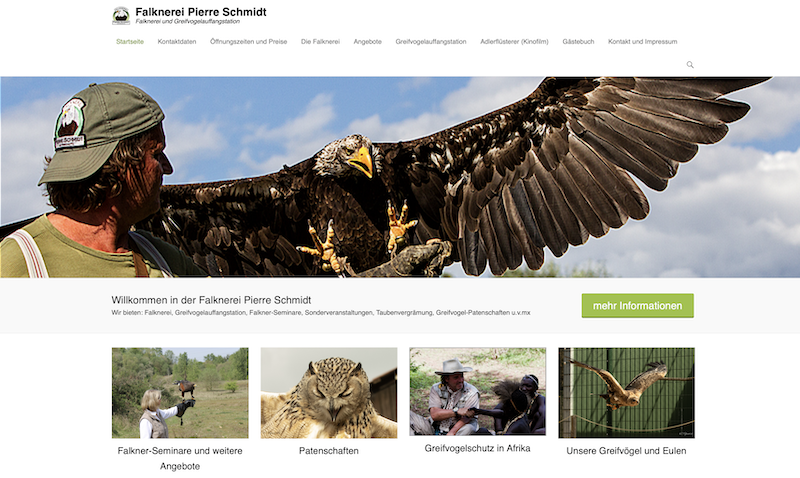Go to Öffnungszeiten und Preise page
The height and width of the screenshot is (478, 800).
pyautogui.click(x=248, y=42)
